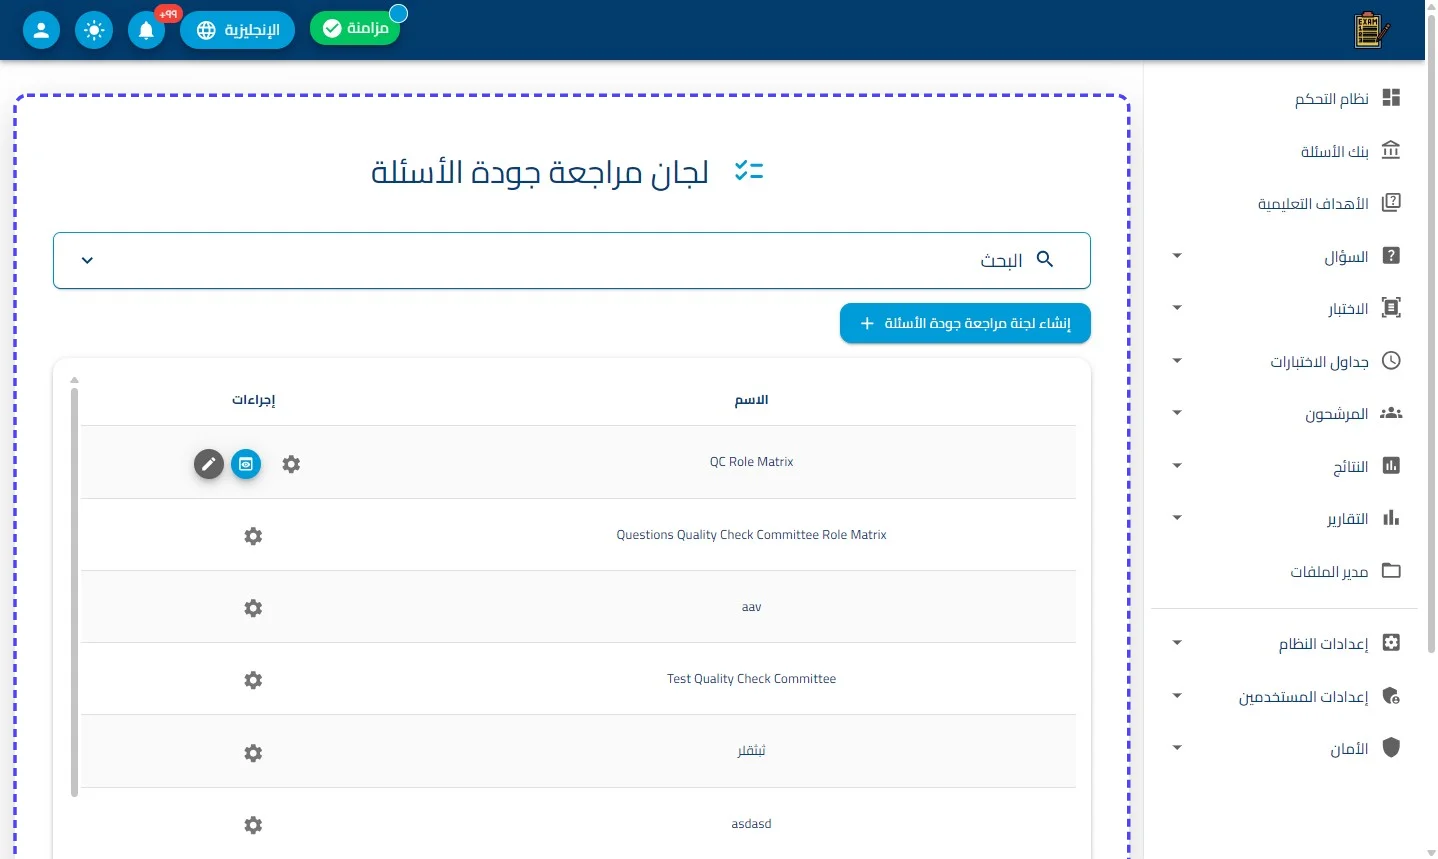Switch language with الإنجليزية button
The image size is (1438, 859).
pos(238,30)
